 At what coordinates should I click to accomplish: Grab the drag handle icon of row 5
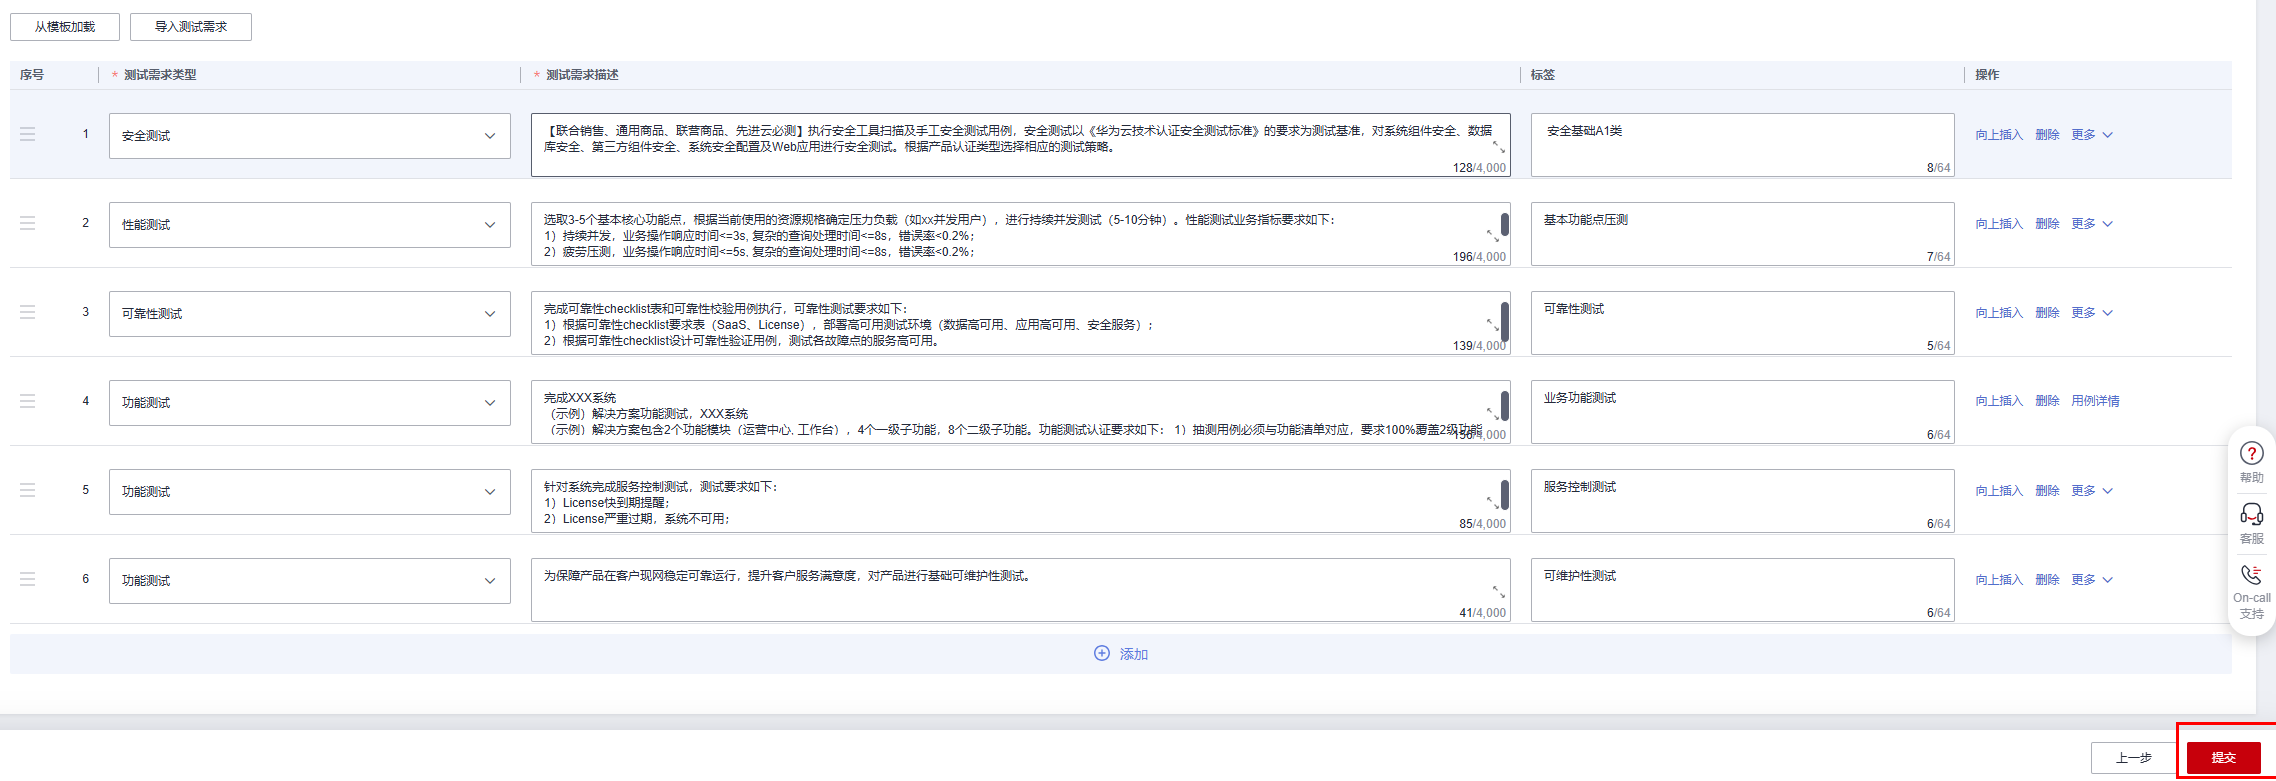pyautogui.click(x=28, y=490)
